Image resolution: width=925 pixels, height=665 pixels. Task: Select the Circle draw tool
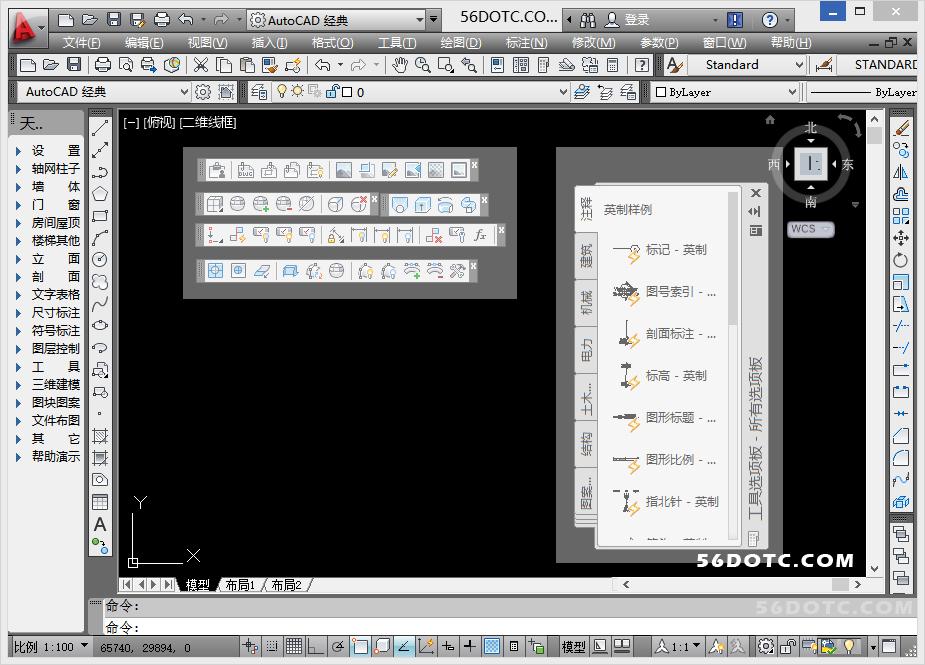[x=100, y=259]
